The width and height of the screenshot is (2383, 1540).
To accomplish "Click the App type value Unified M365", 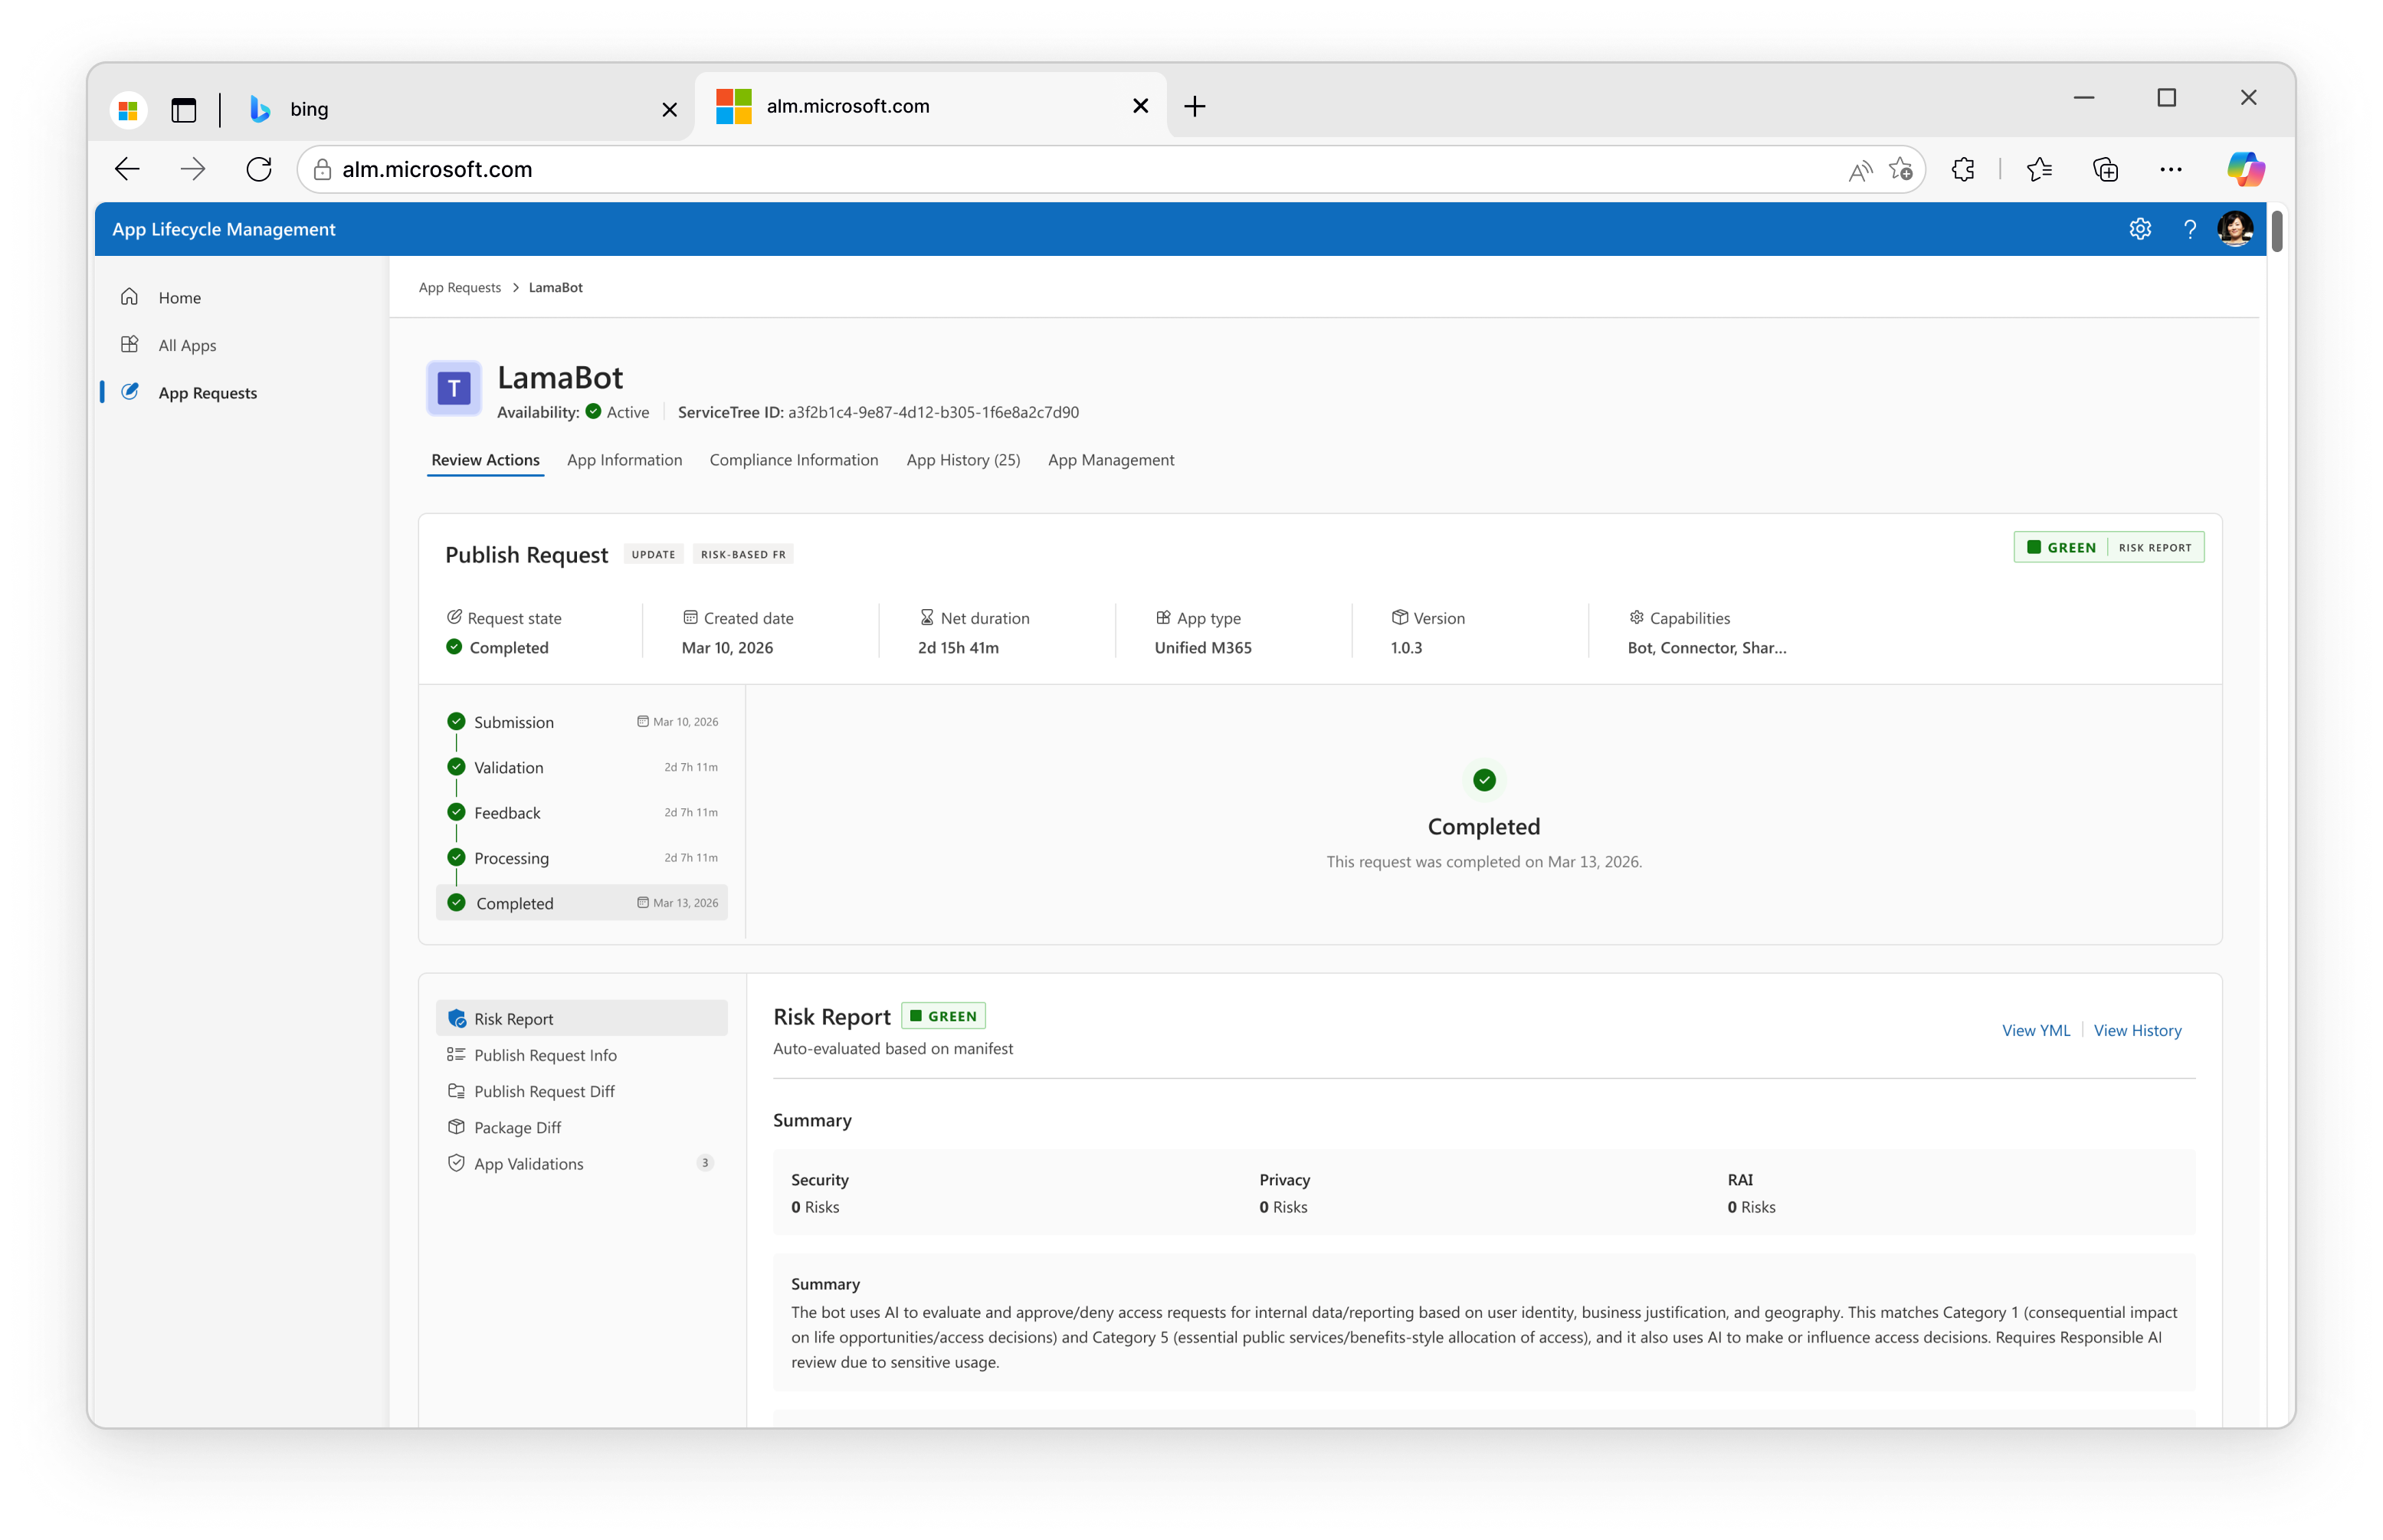I will 1203,648.
